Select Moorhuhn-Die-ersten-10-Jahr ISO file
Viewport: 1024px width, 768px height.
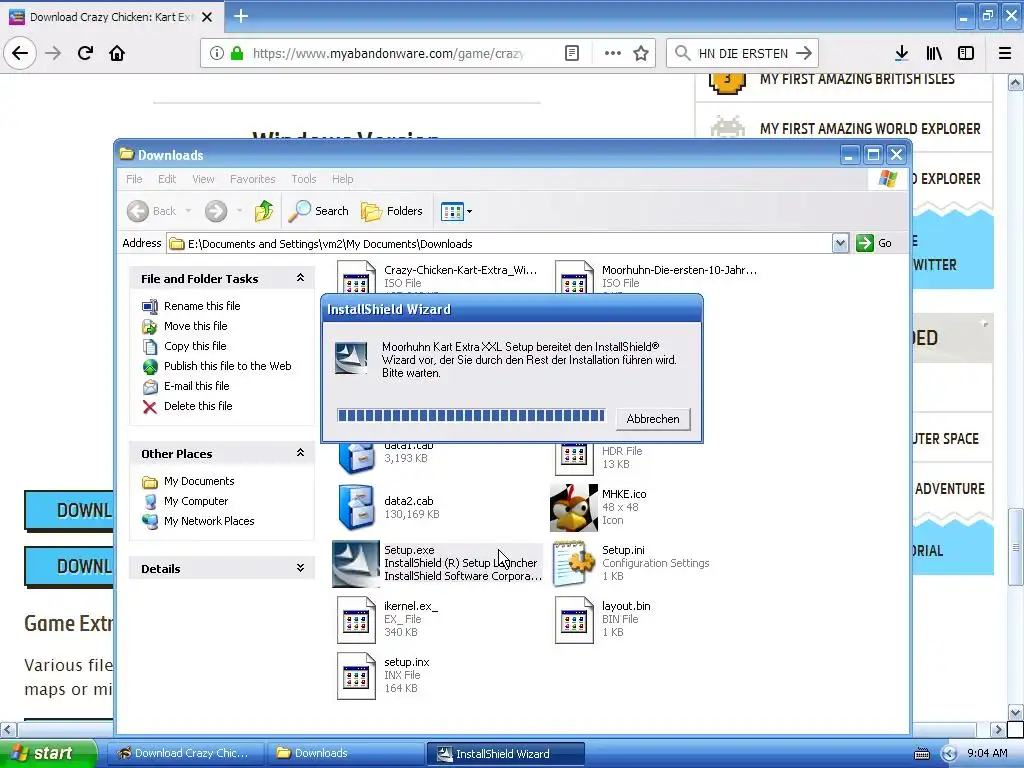(656, 276)
